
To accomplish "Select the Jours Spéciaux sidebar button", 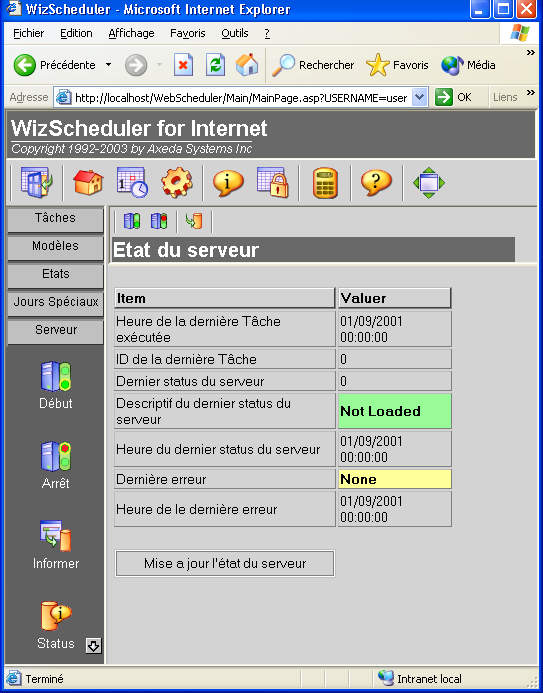I will pyautogui.click(x=56, y=302).
